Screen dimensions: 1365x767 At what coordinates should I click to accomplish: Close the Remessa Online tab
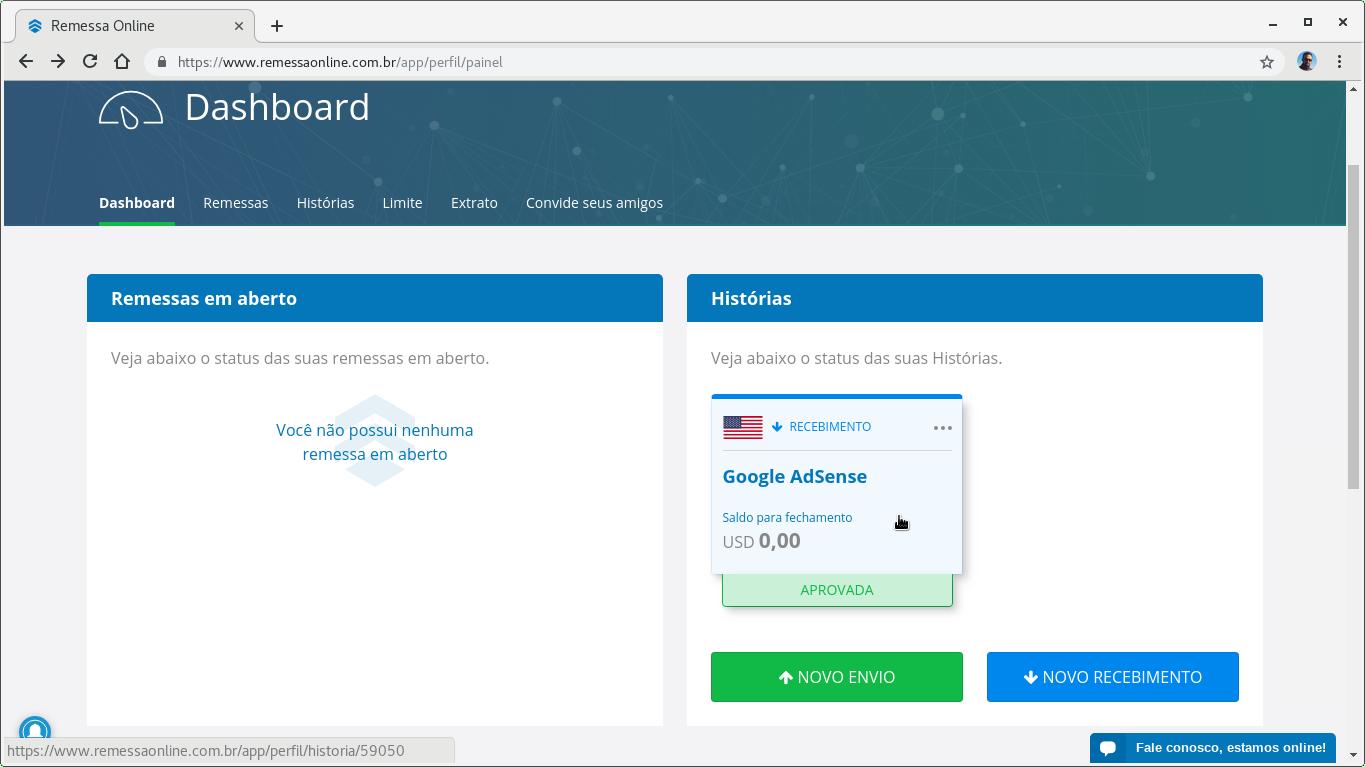click(239, 26)
